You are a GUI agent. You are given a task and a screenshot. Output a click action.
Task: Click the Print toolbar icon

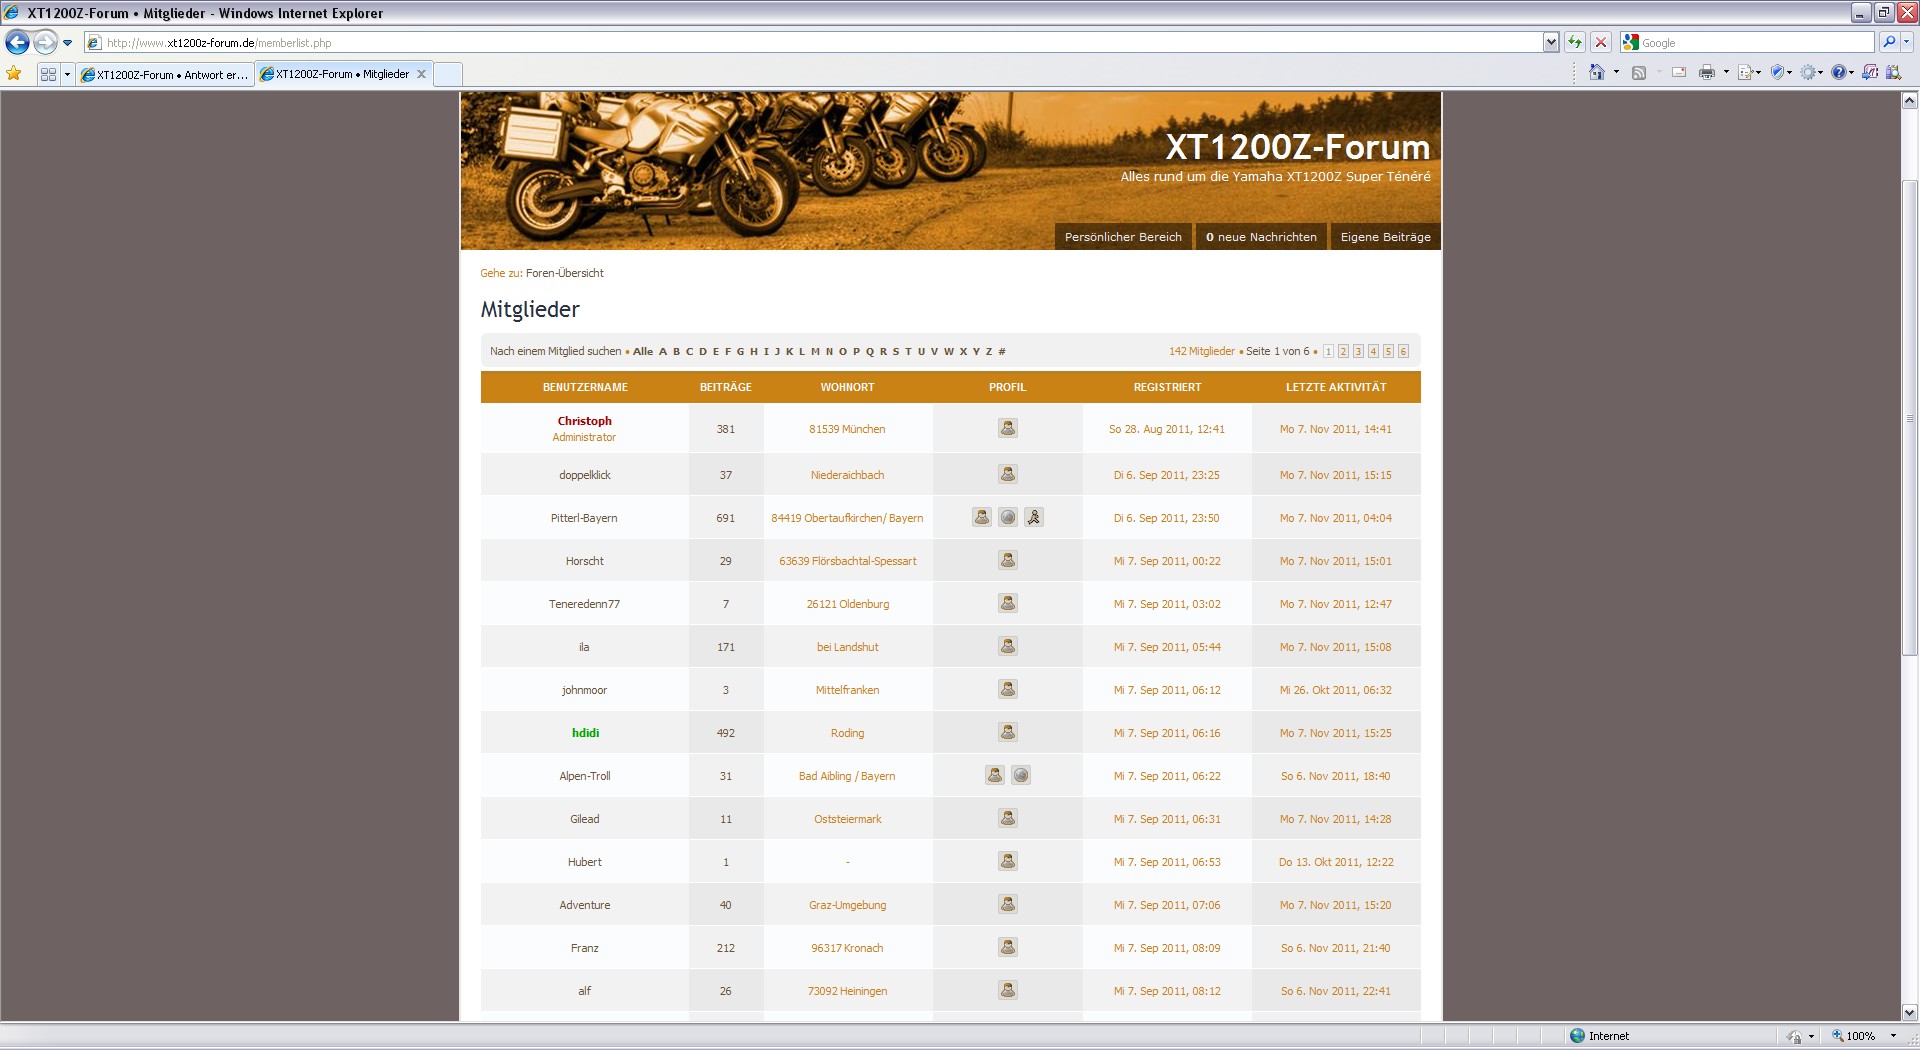1706,72
